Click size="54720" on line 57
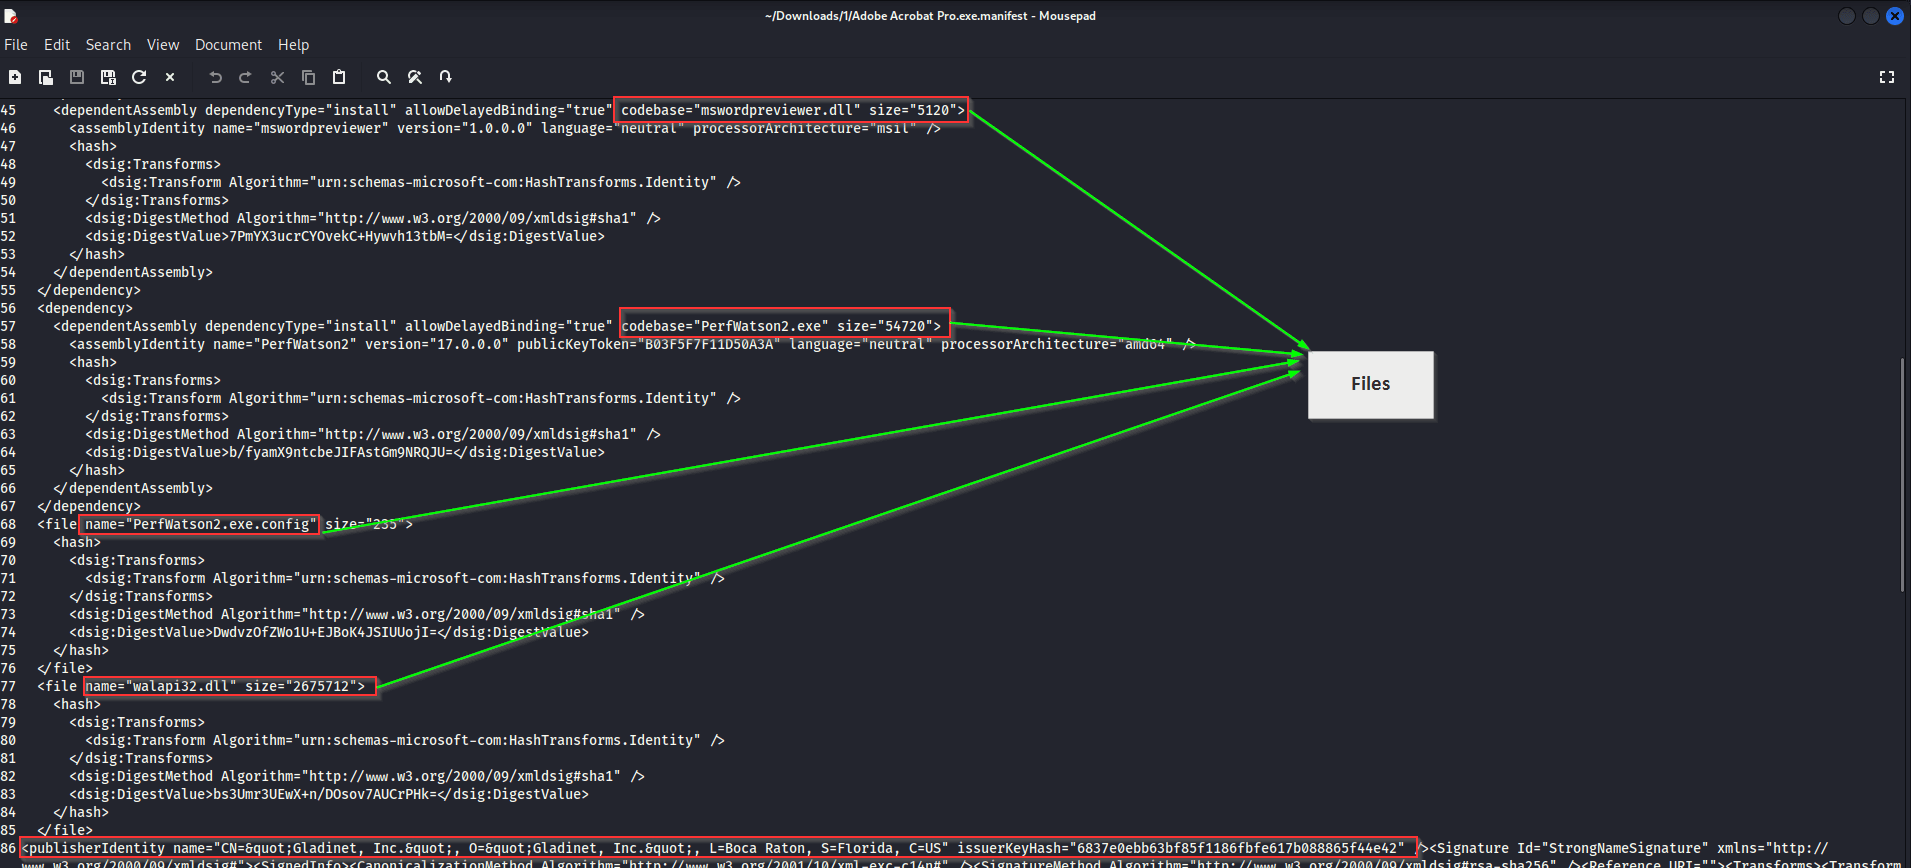Screen dimensions: 1911x868 884,326
